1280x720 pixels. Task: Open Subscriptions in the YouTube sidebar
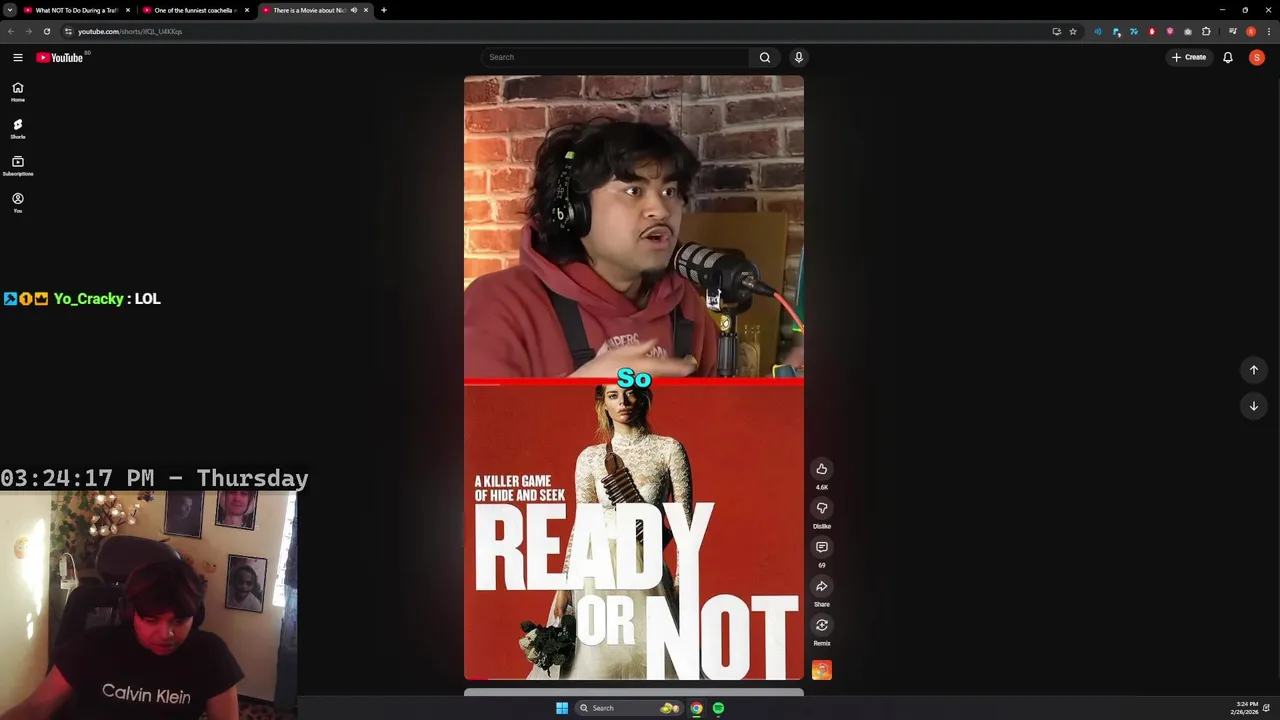click(17, 166)
